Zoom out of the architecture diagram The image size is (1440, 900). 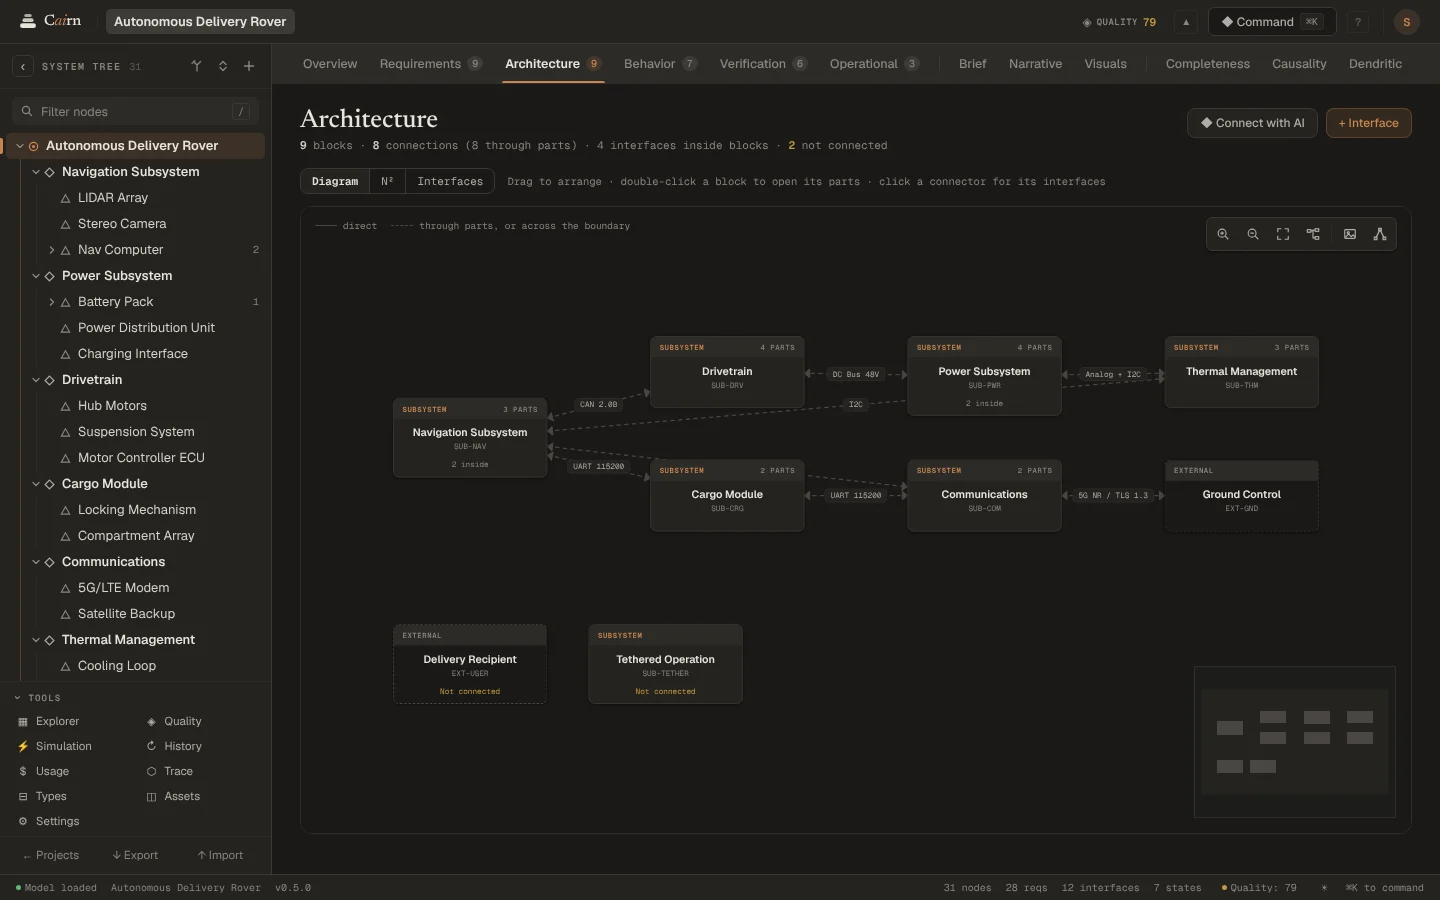pos(1253,234)
